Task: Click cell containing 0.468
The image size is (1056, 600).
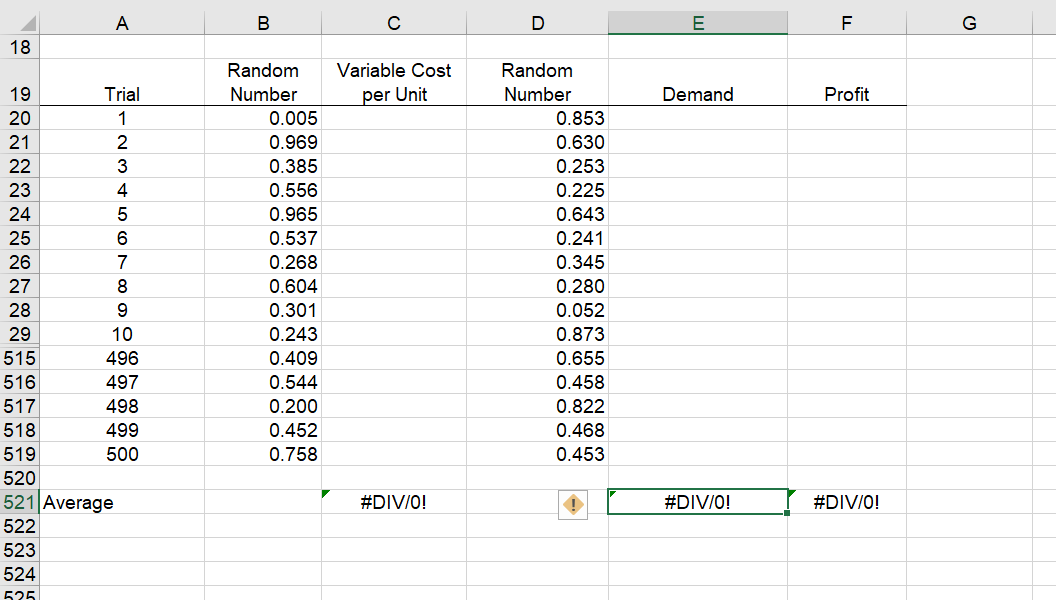Action: pos(537,430)
